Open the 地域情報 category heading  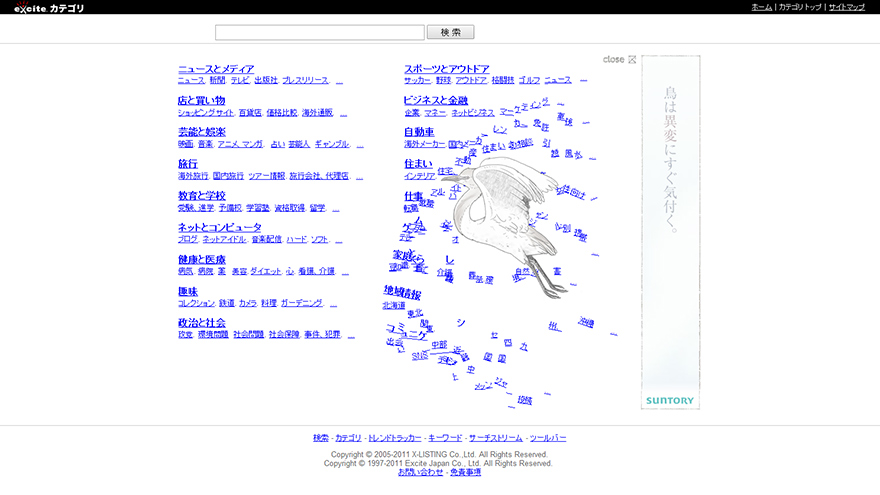(402, 292)
